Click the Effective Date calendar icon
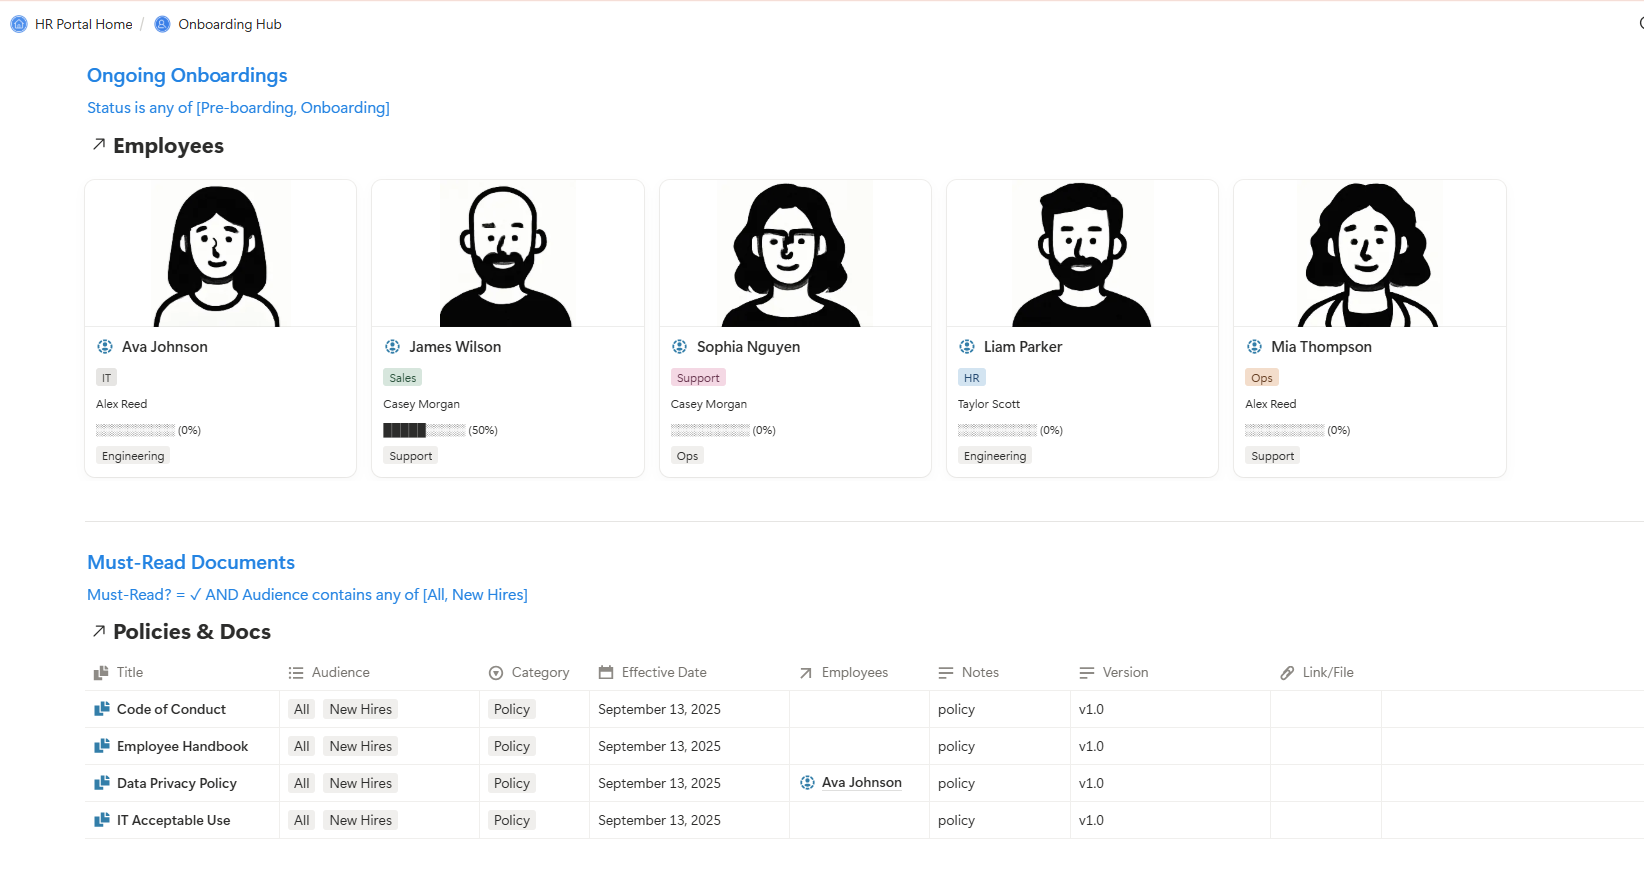The image size is (1644, 874). tap(606, 672)
